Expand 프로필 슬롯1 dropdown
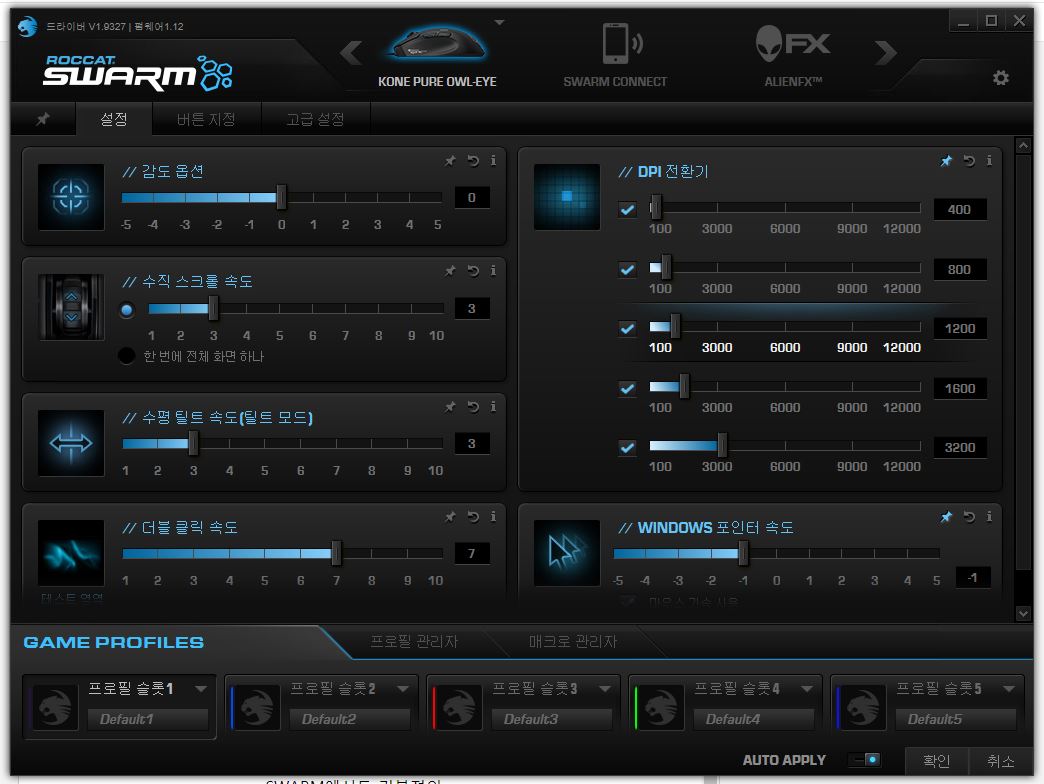The image size is (1044, 784). (x=201, y=688)
